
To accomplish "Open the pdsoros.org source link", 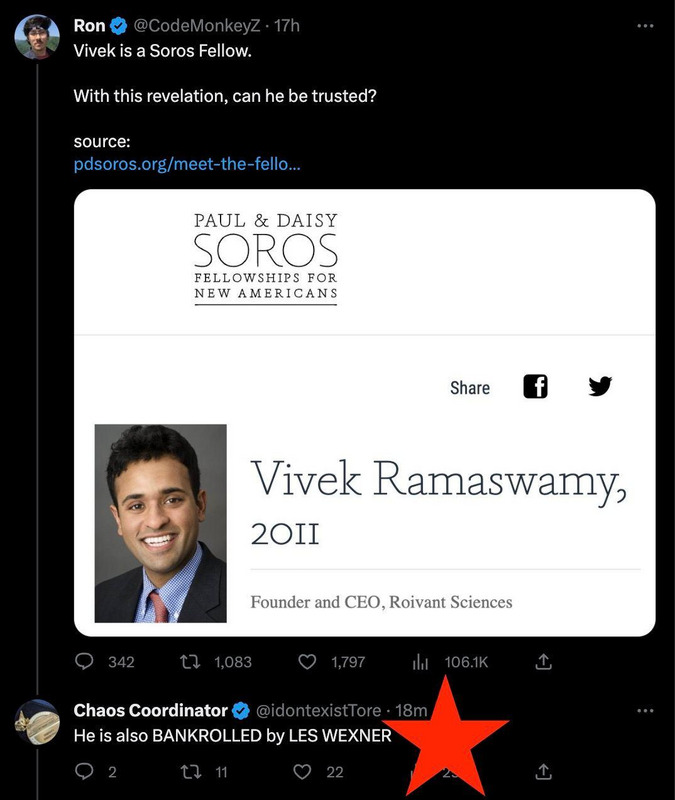I will click(x=187, y=163).
